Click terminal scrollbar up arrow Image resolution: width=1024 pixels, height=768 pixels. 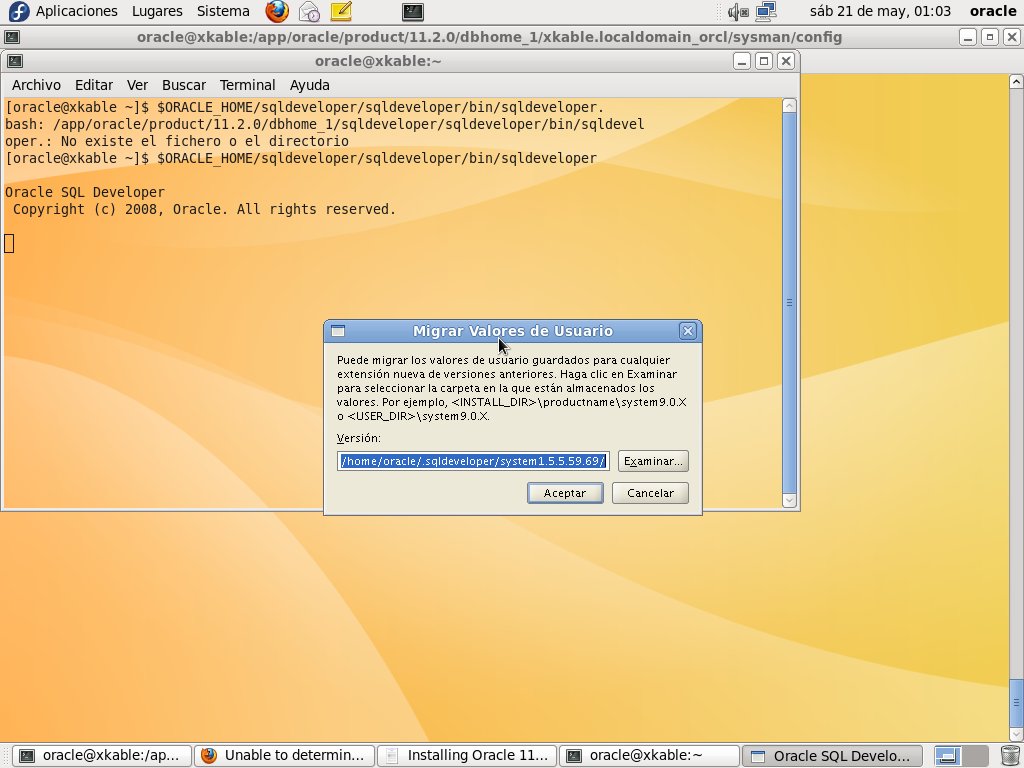(789, 106)
